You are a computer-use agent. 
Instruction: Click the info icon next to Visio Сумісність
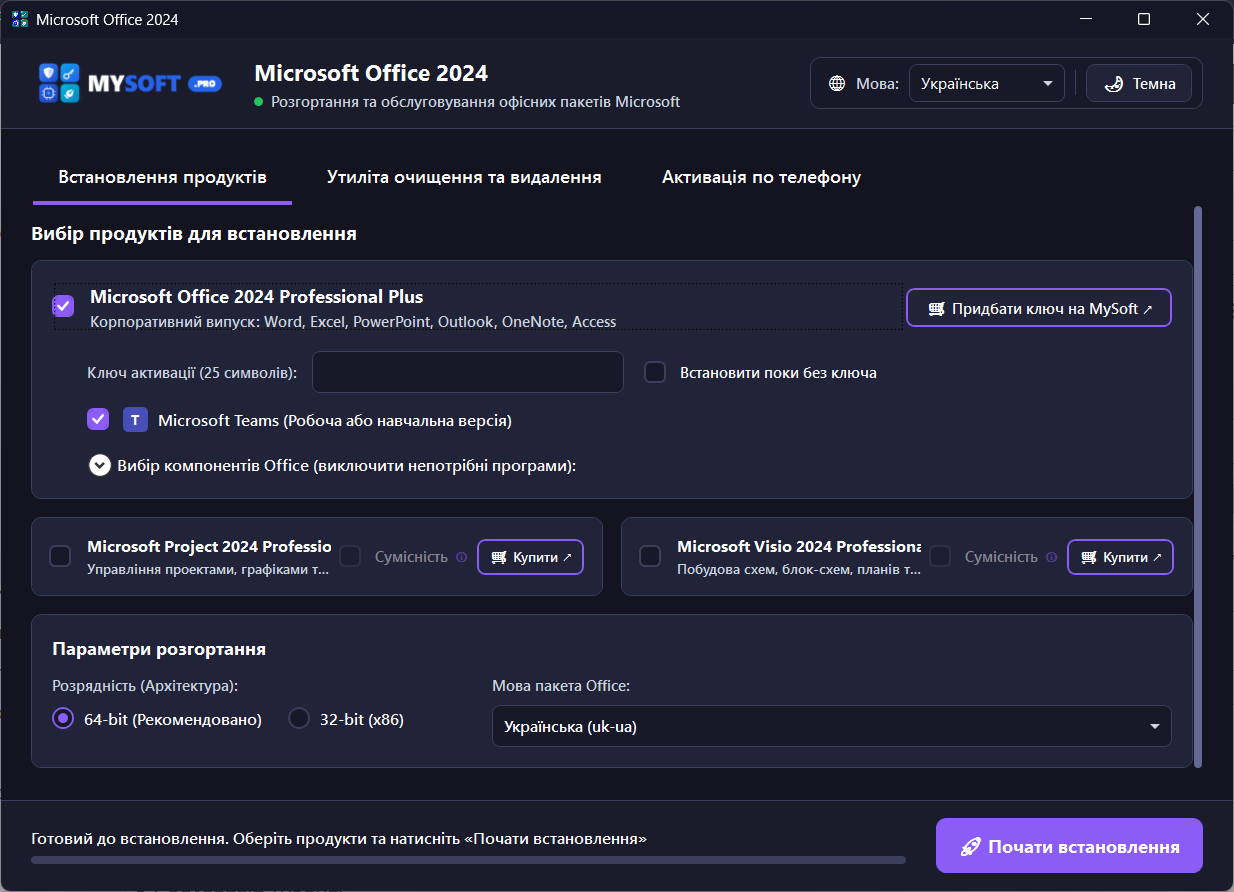(1051, 557)
